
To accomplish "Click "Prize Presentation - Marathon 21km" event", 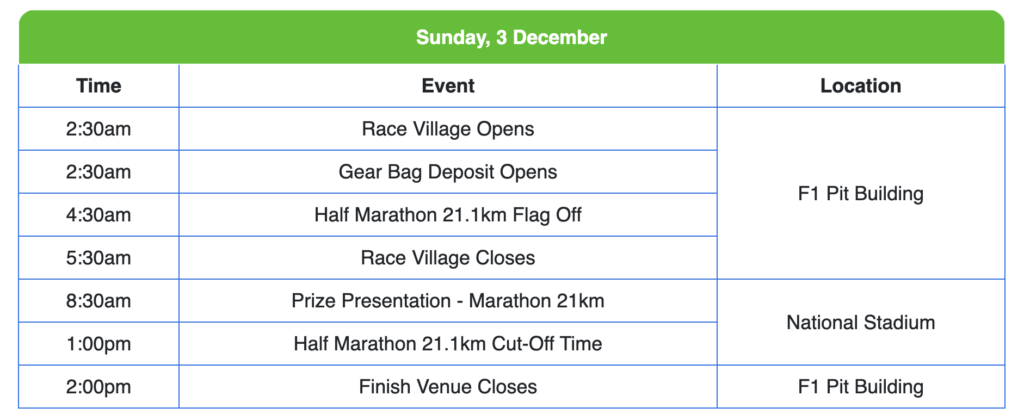I will [448, 301].
